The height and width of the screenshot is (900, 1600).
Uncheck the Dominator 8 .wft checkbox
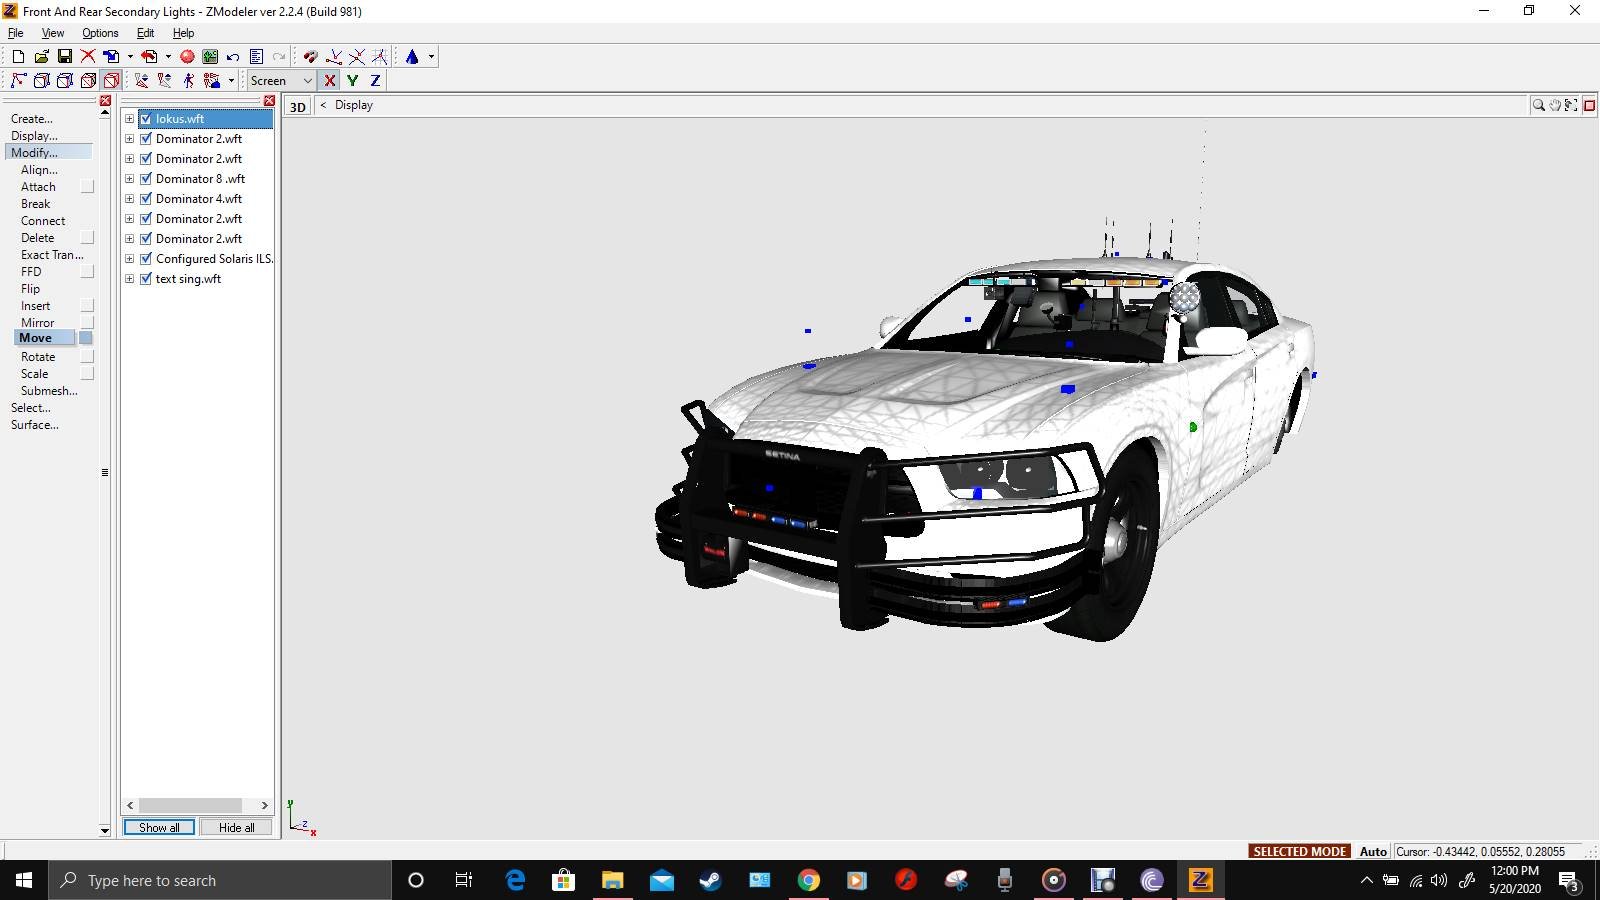click(146, 179)
